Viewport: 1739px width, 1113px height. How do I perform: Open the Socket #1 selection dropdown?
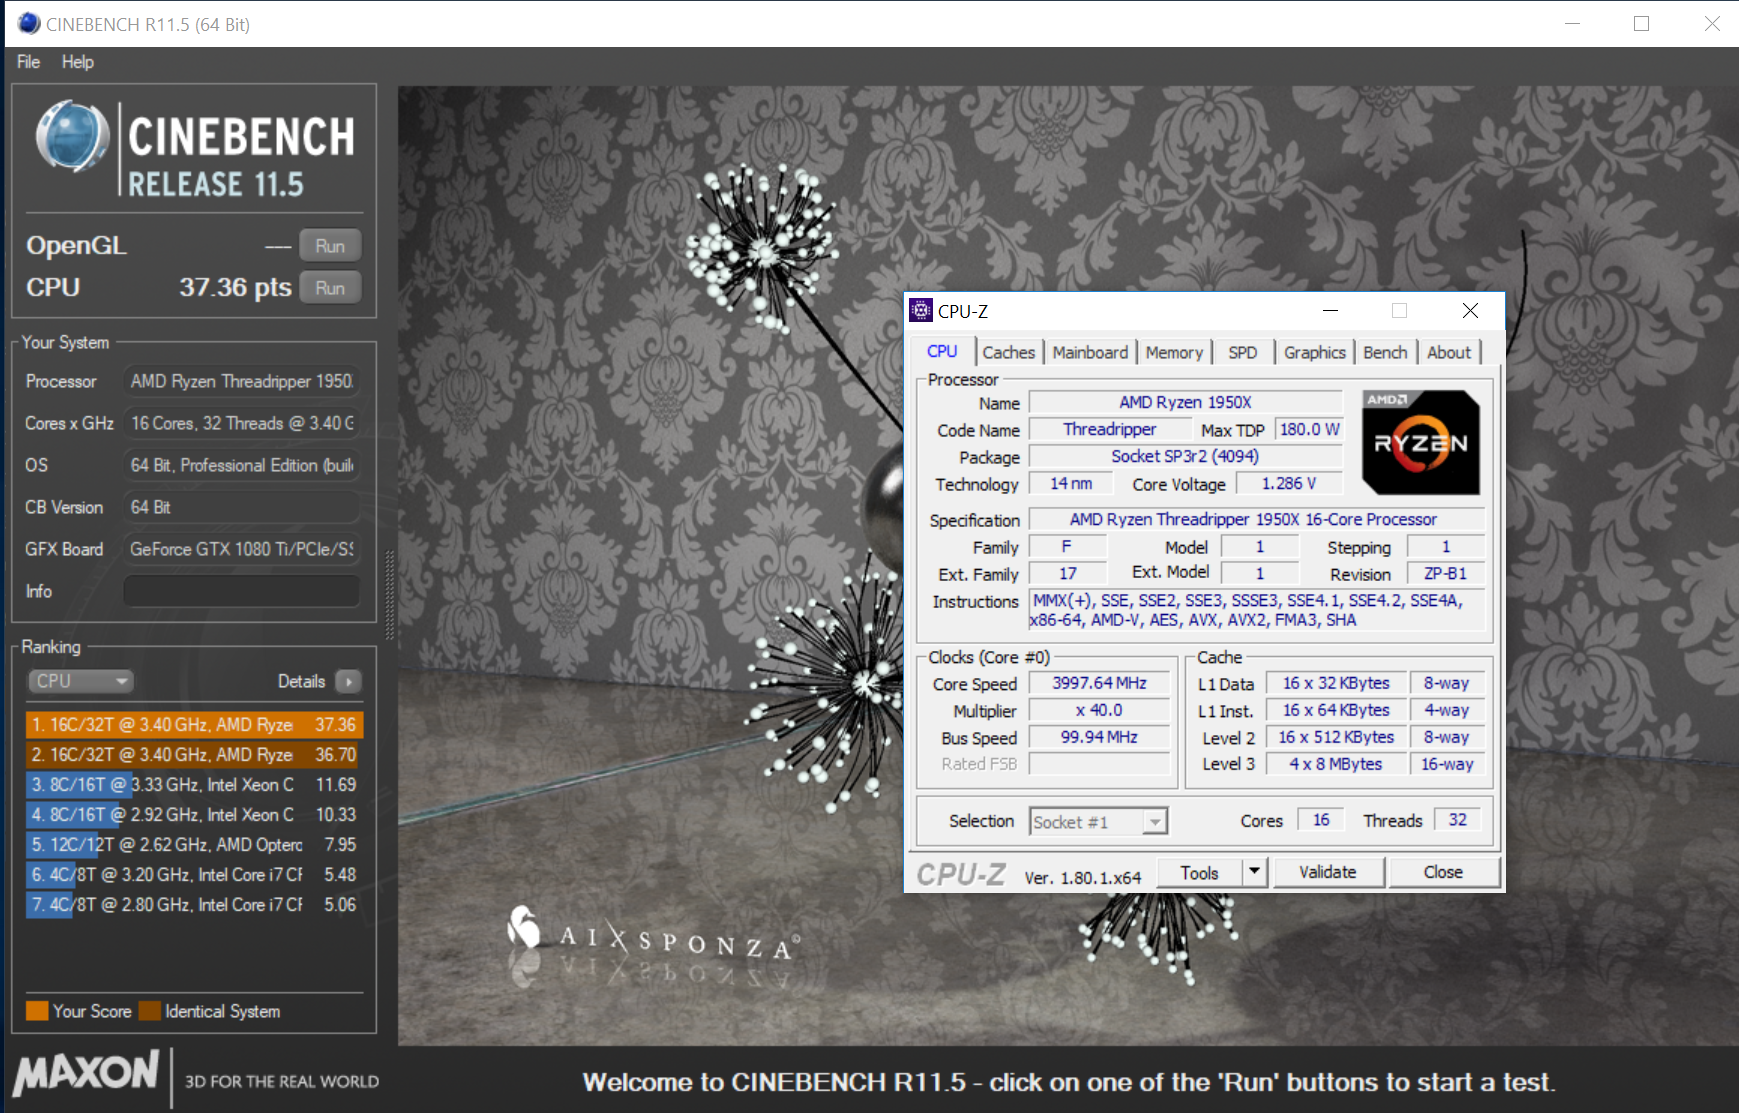1098,822
